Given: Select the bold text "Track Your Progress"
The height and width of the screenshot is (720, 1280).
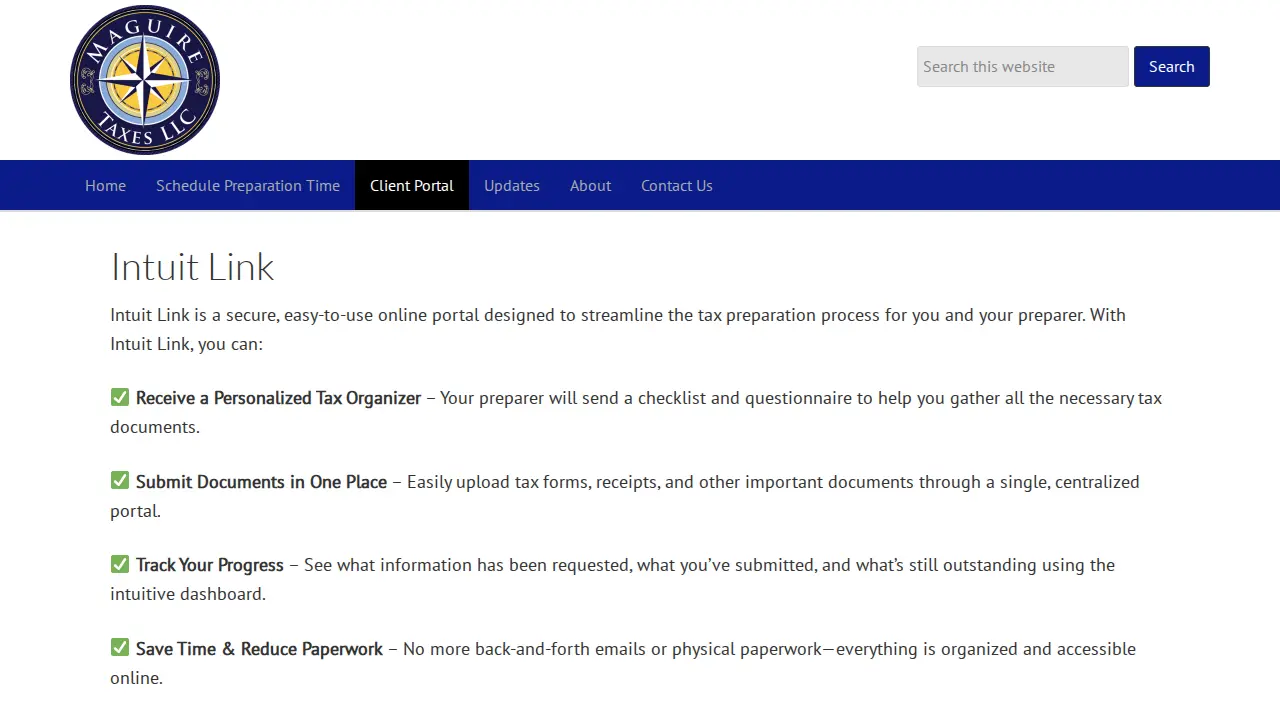Looking at the screenshot, I should coord(210,565).
